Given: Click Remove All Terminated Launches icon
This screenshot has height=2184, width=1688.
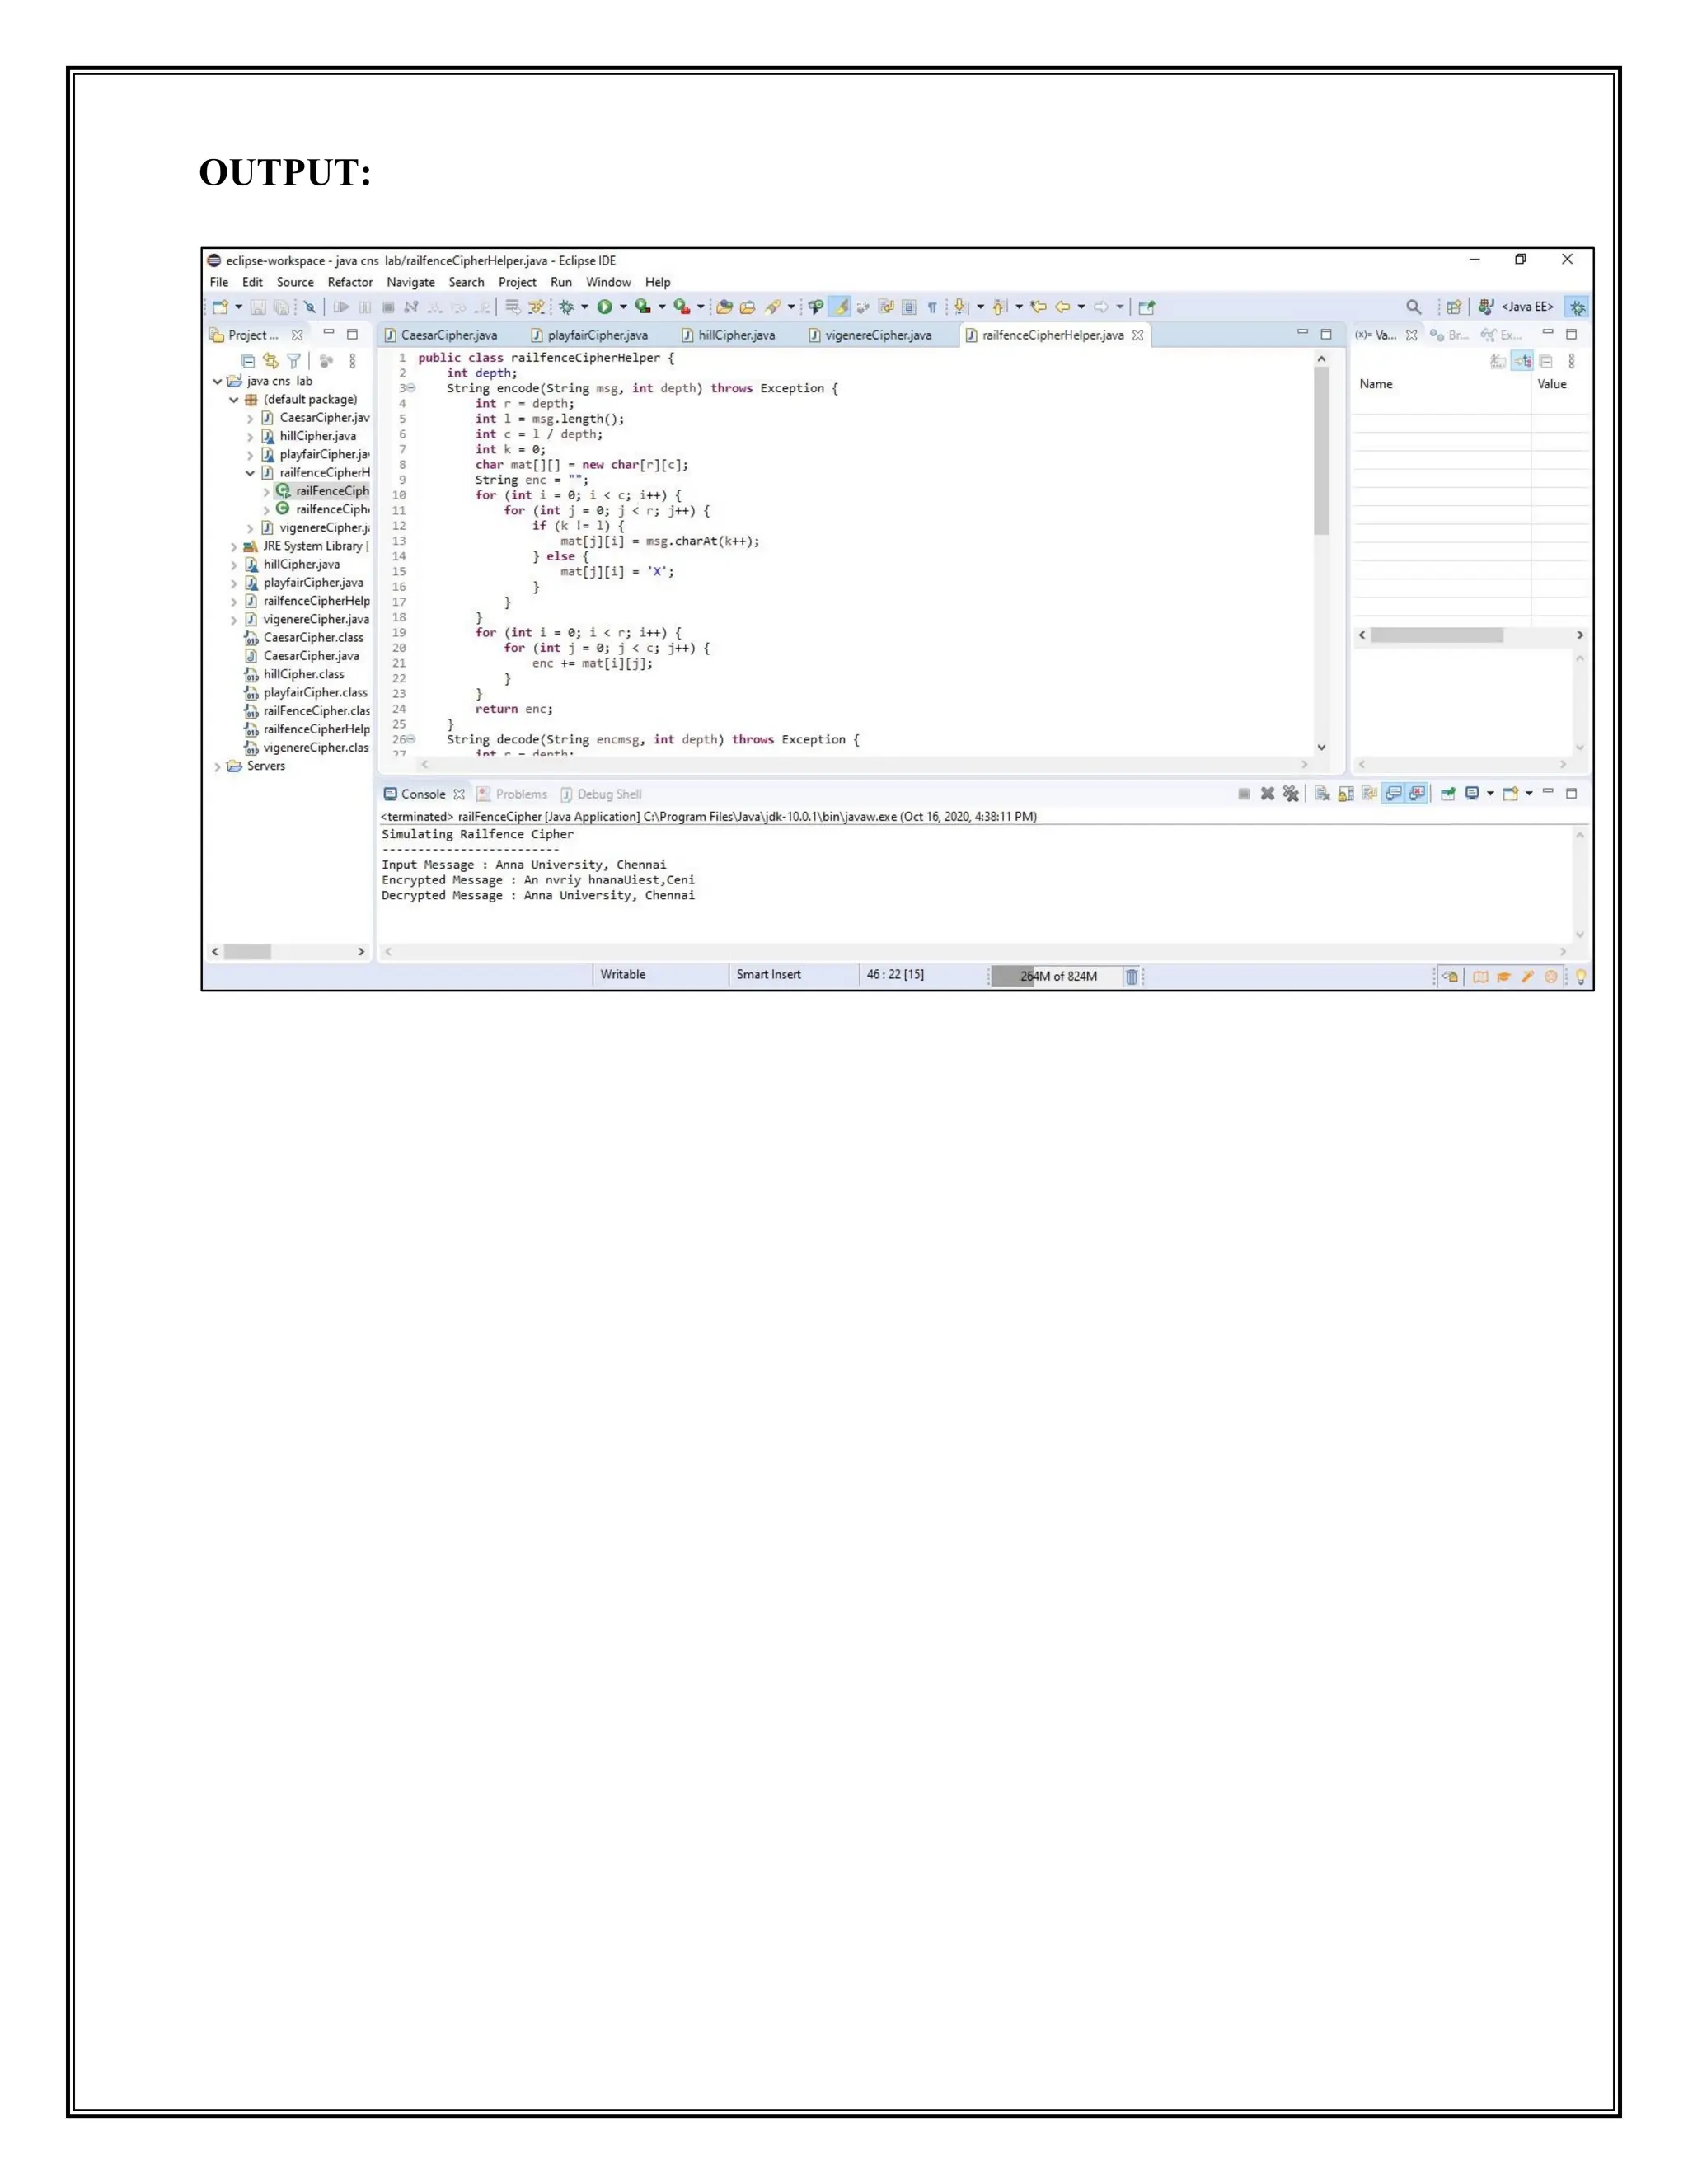Looking at the screenshot, I should [1291, 793].
